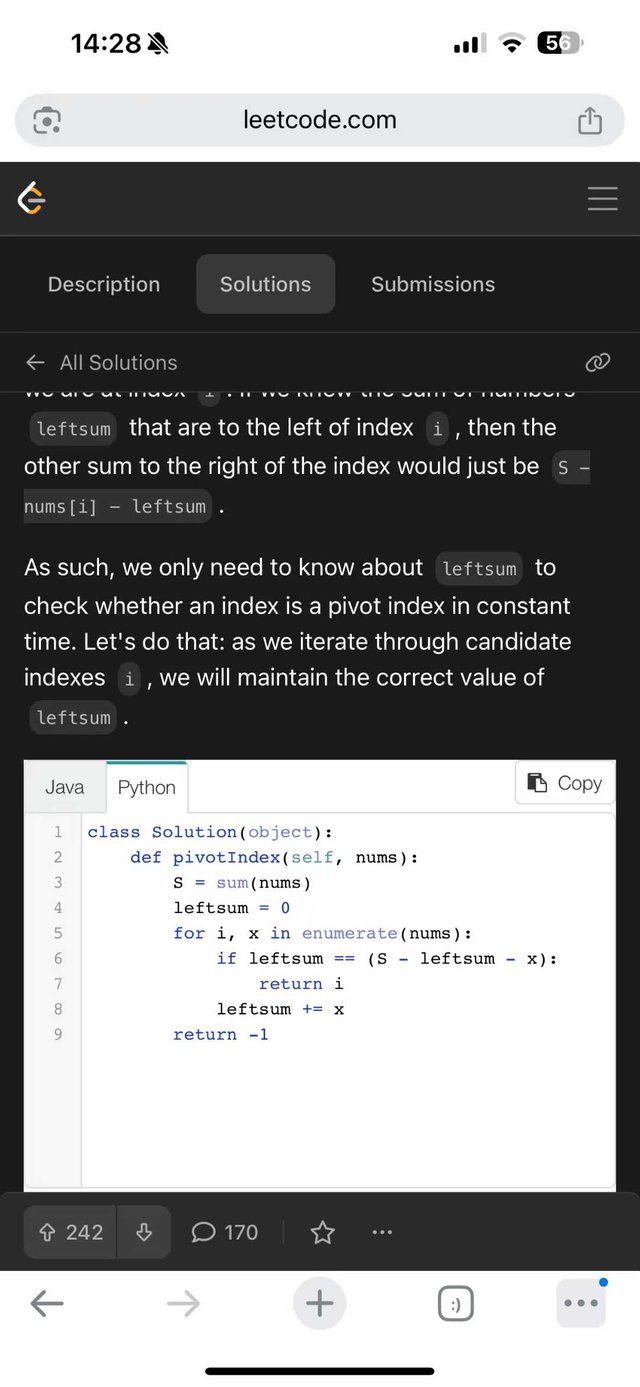Return to All Solutions list
This screenshot has width=640, height=1387.
click(x=102, y=362)
